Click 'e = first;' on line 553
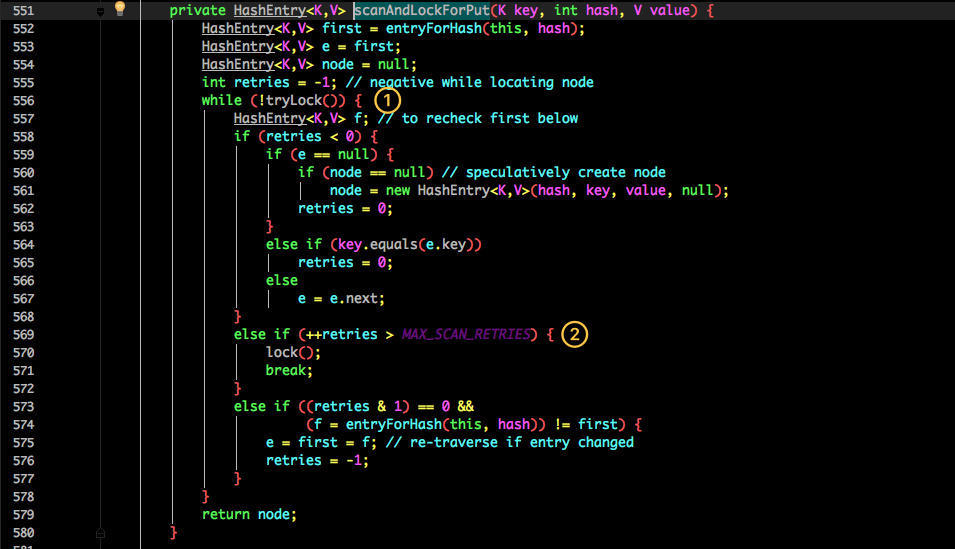955x549 pixels. click(x=361, y=46)
